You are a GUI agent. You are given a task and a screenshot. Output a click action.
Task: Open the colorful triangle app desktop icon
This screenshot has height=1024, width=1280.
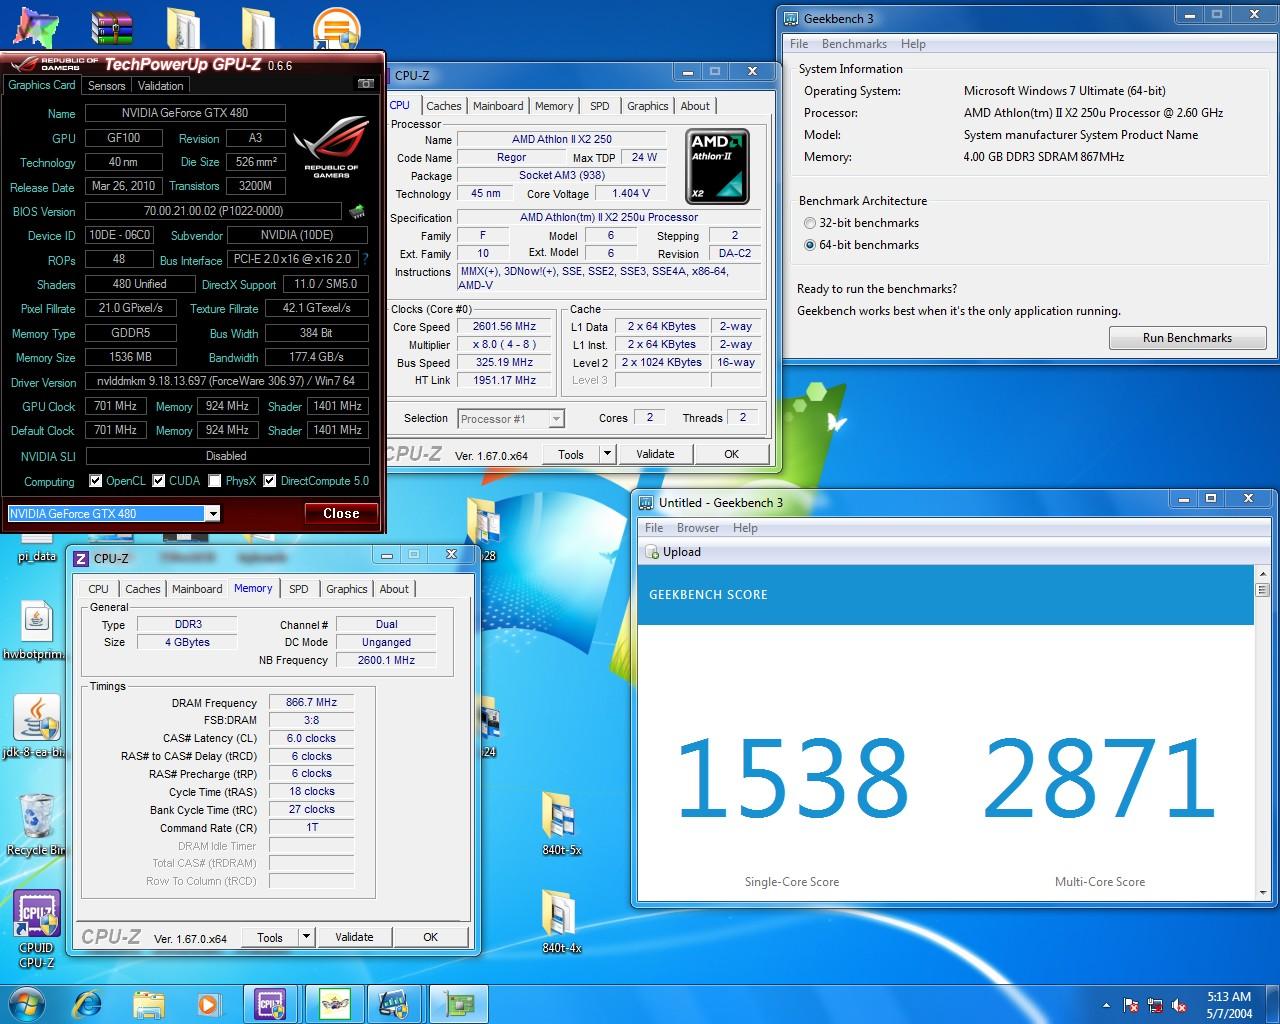tap(34, 27)
